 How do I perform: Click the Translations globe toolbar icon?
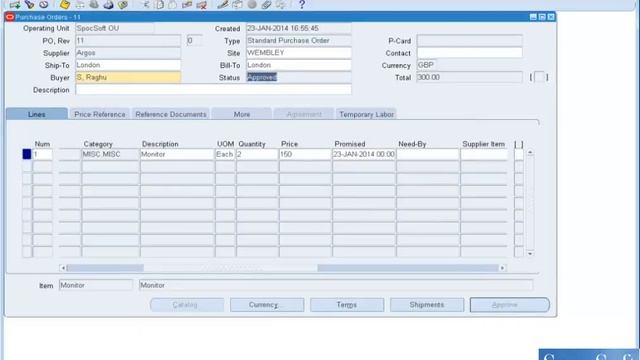click(252, 4)
